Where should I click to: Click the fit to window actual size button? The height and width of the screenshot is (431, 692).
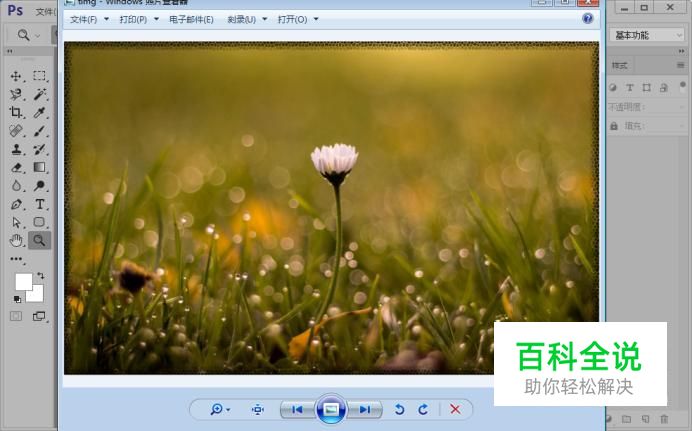pos(258,410)
